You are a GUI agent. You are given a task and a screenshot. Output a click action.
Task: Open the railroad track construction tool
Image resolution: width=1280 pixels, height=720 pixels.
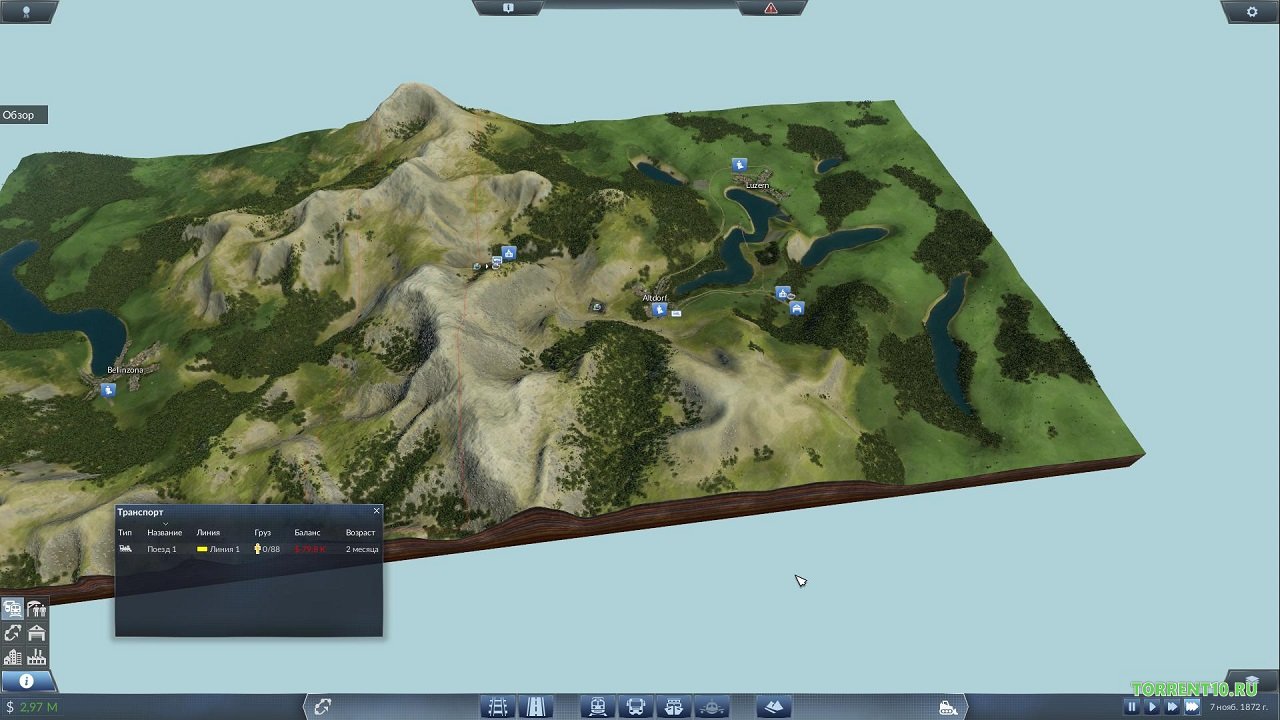coord(498,707)
